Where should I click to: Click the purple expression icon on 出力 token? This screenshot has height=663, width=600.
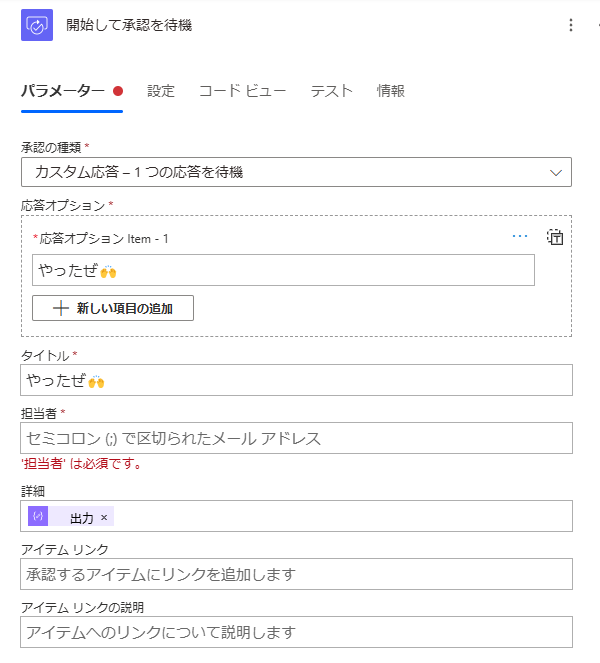pos(38,516)
